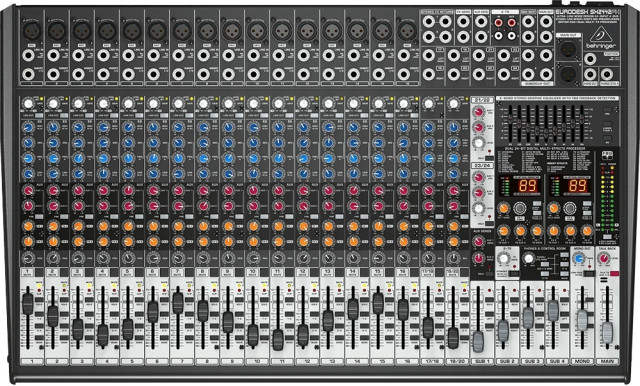Toggle the channel 9 Low Cut switch
Image resolution: width=640 pixels, height=386 pixels.
(238, 116)
